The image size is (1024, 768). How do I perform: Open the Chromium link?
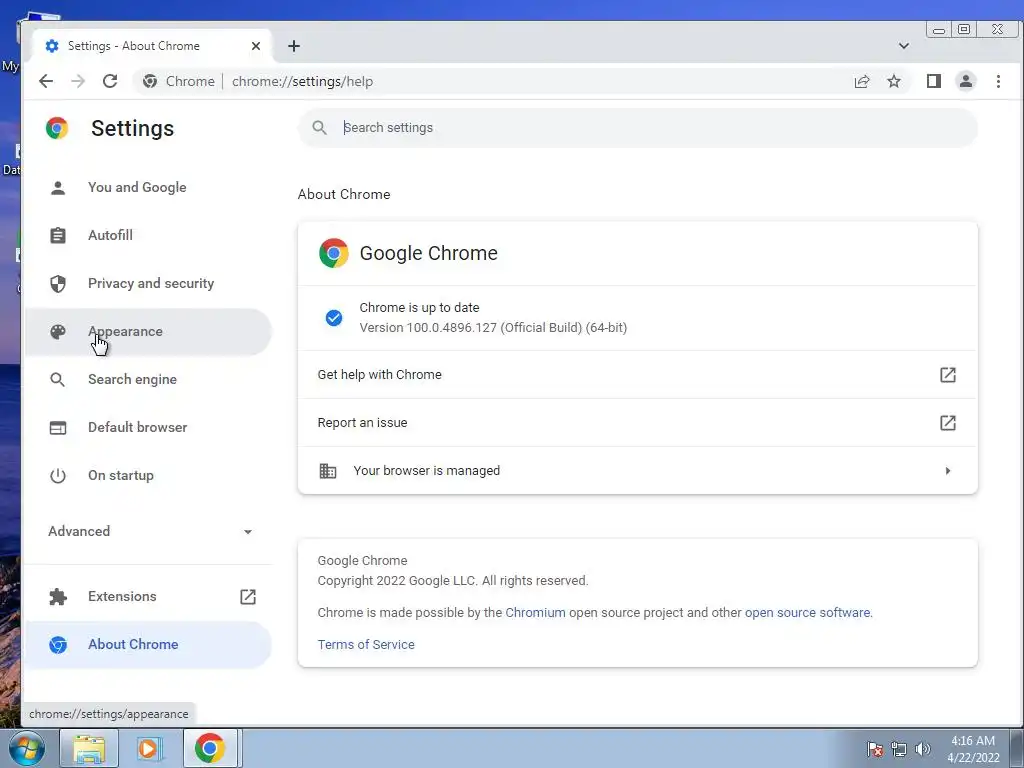pos(536,613)
